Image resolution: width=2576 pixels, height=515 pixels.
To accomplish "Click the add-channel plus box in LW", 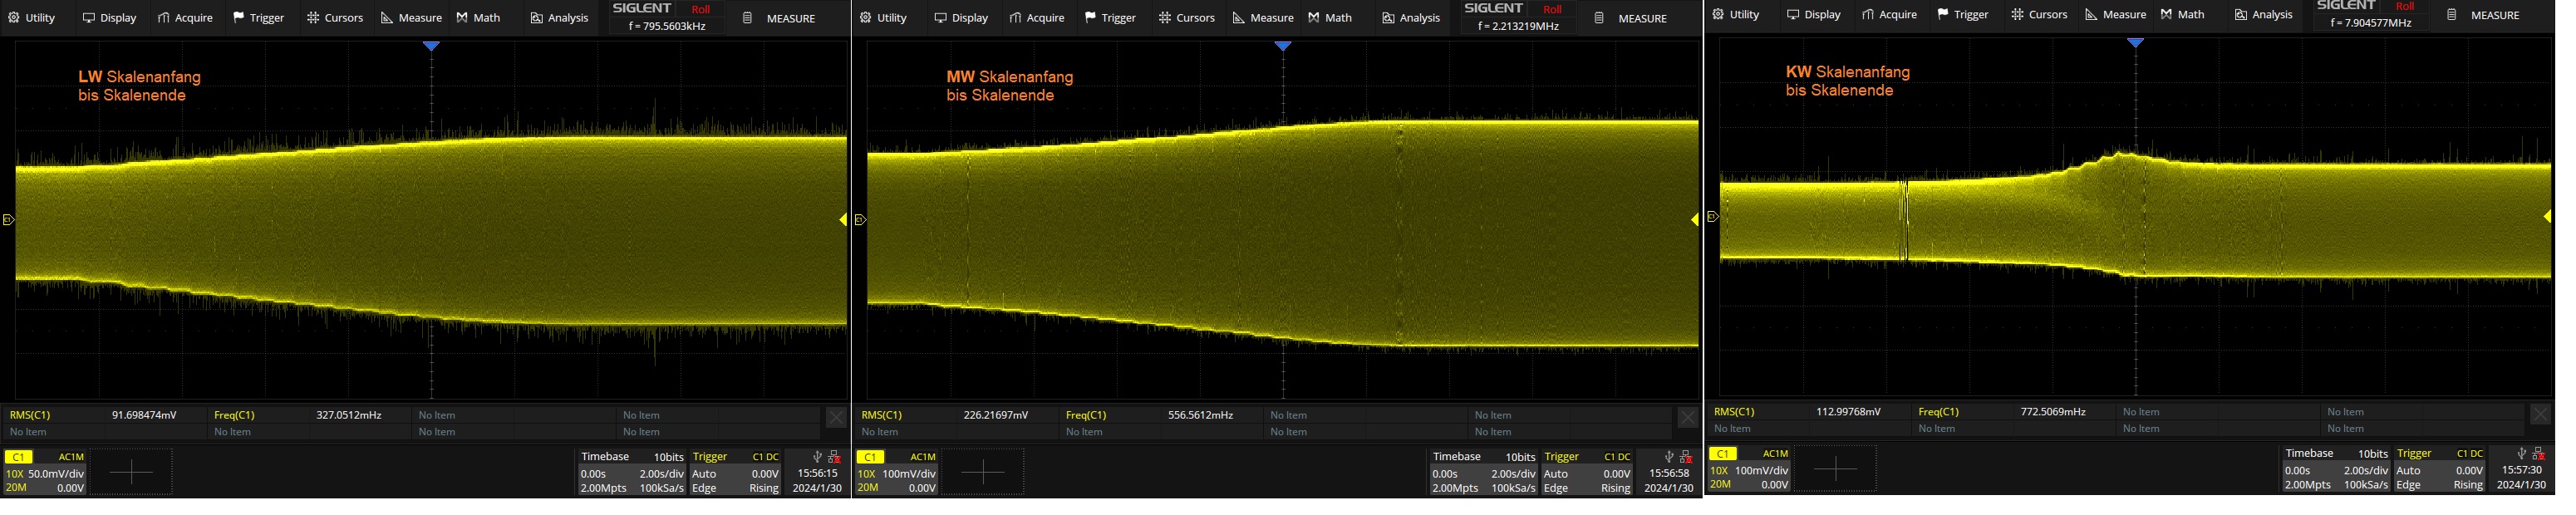I will [x=131, y=472].
